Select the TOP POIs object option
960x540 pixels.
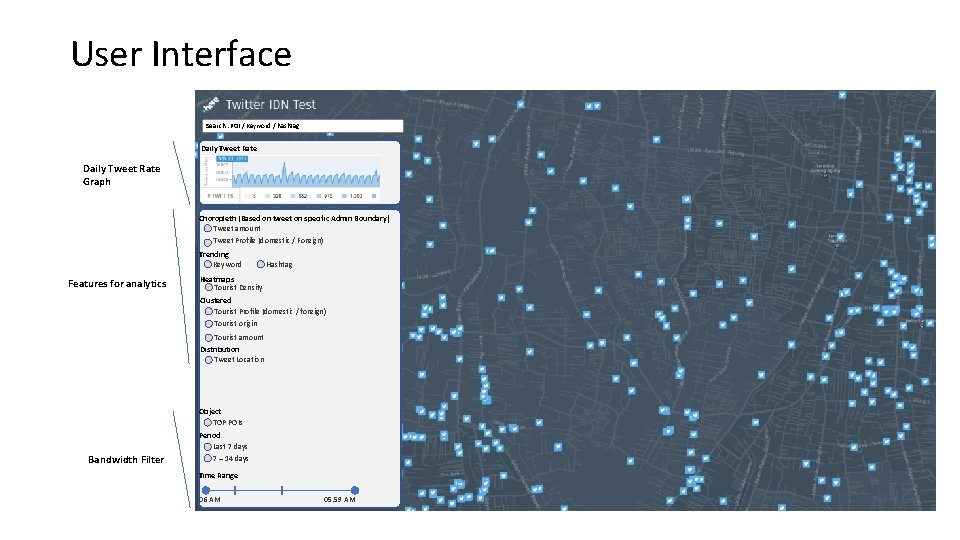(x=208, y=422)
